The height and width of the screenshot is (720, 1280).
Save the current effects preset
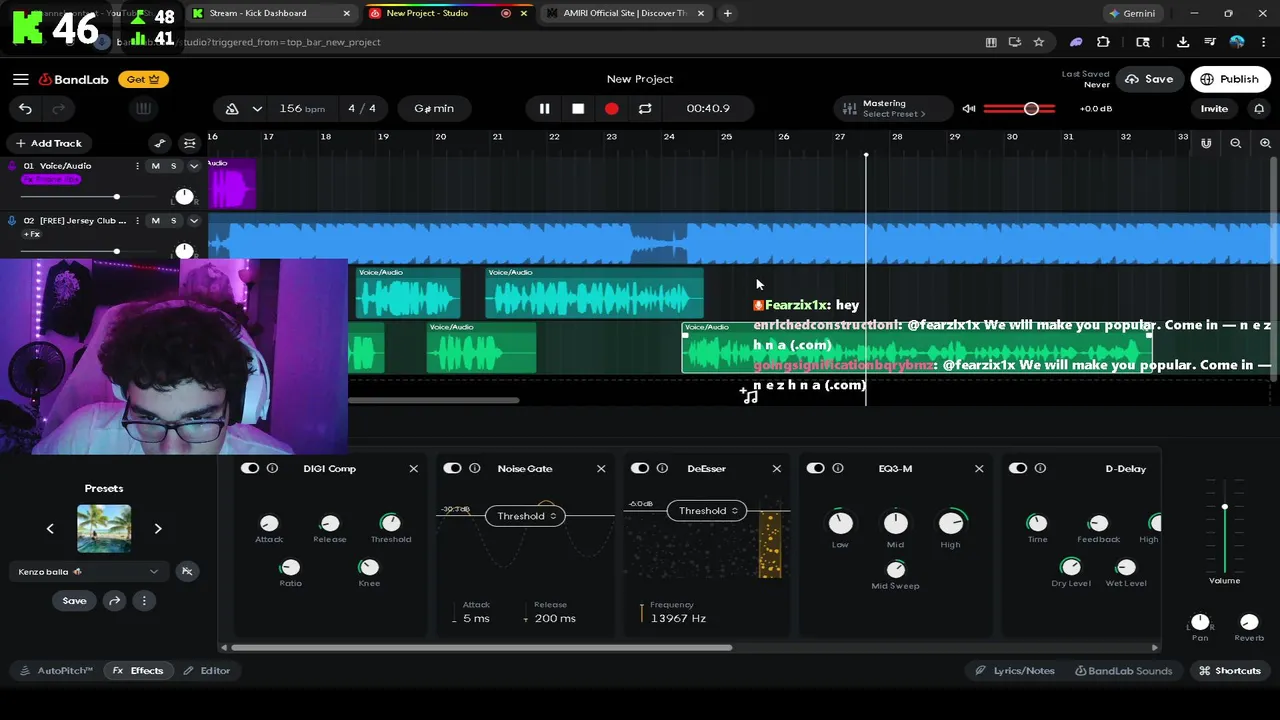tap(74, 601)
